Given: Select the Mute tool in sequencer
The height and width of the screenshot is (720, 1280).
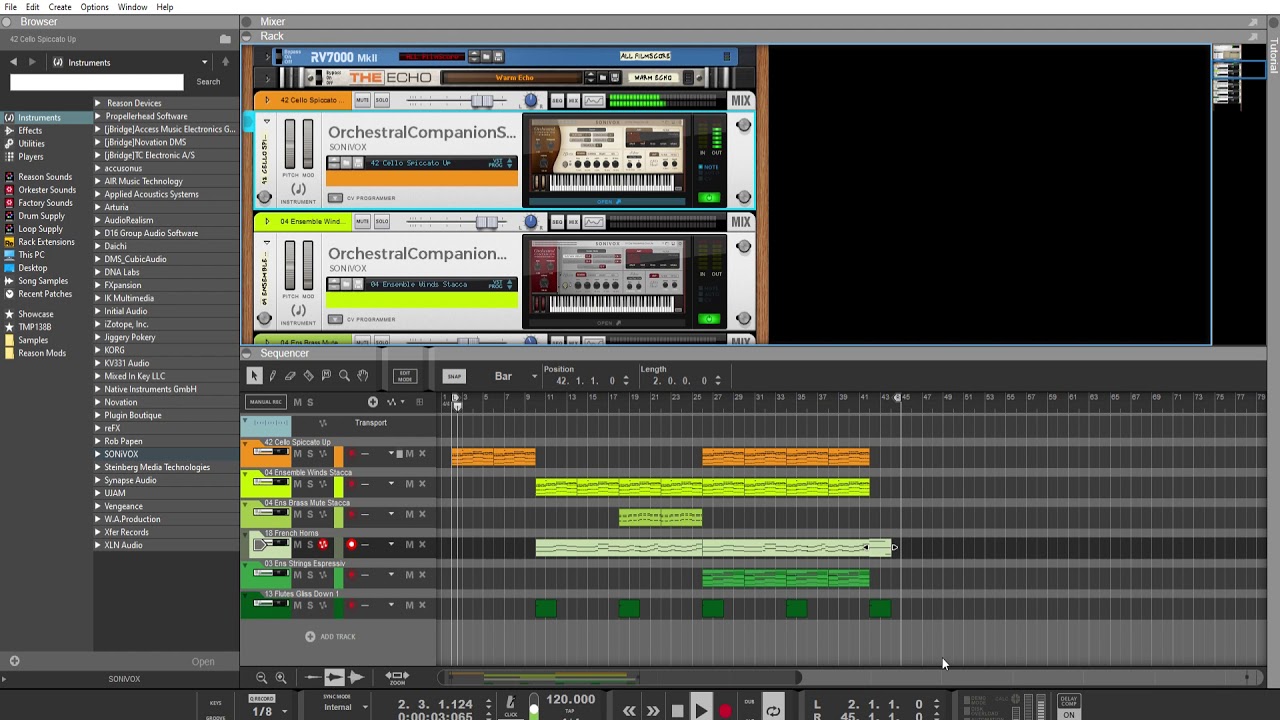Looking at the screenshot, I should (326, 376).
